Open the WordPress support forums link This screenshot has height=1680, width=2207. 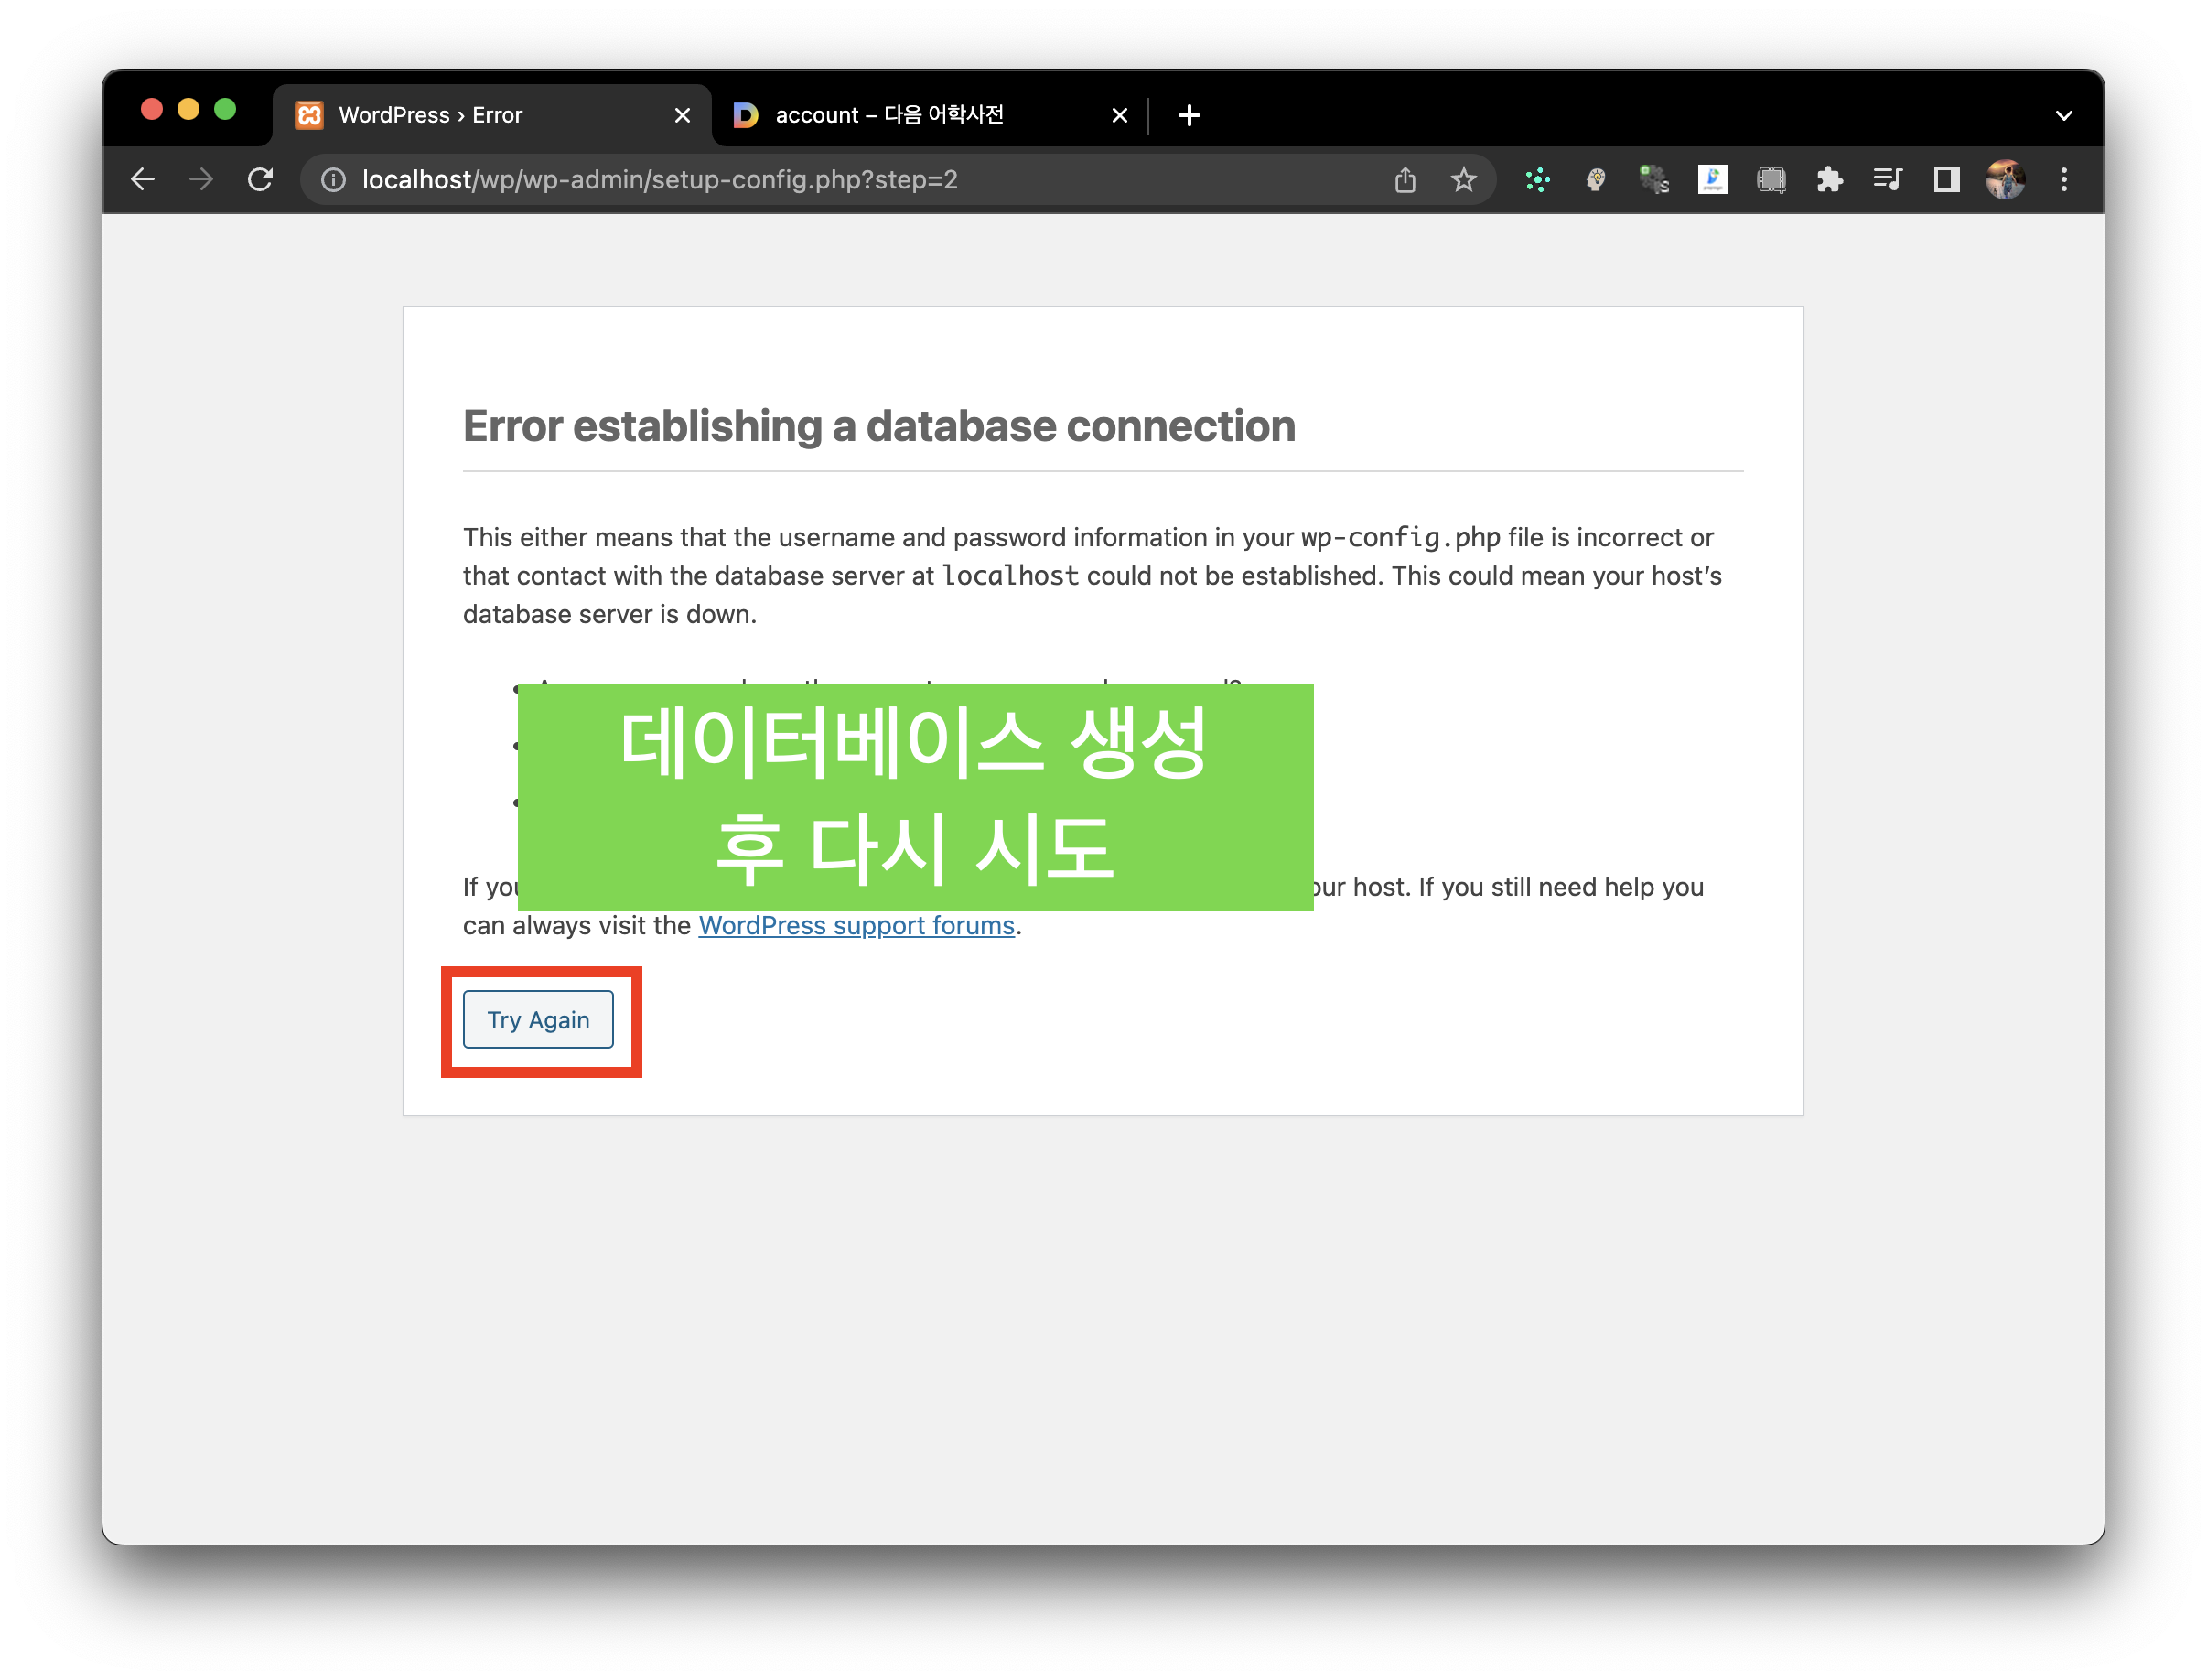coord(856,925)
